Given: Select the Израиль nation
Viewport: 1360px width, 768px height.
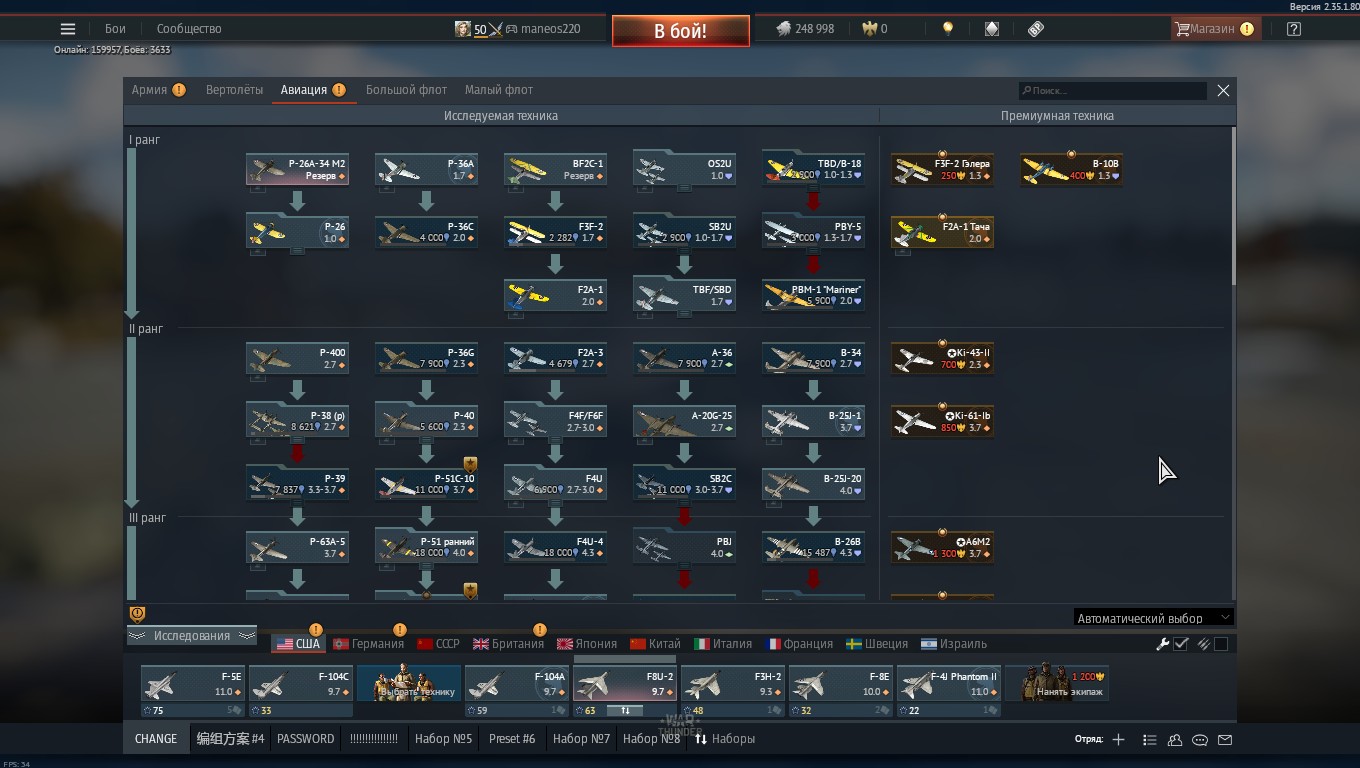Looking at the screenshot, I should click(x=954, y=644).
